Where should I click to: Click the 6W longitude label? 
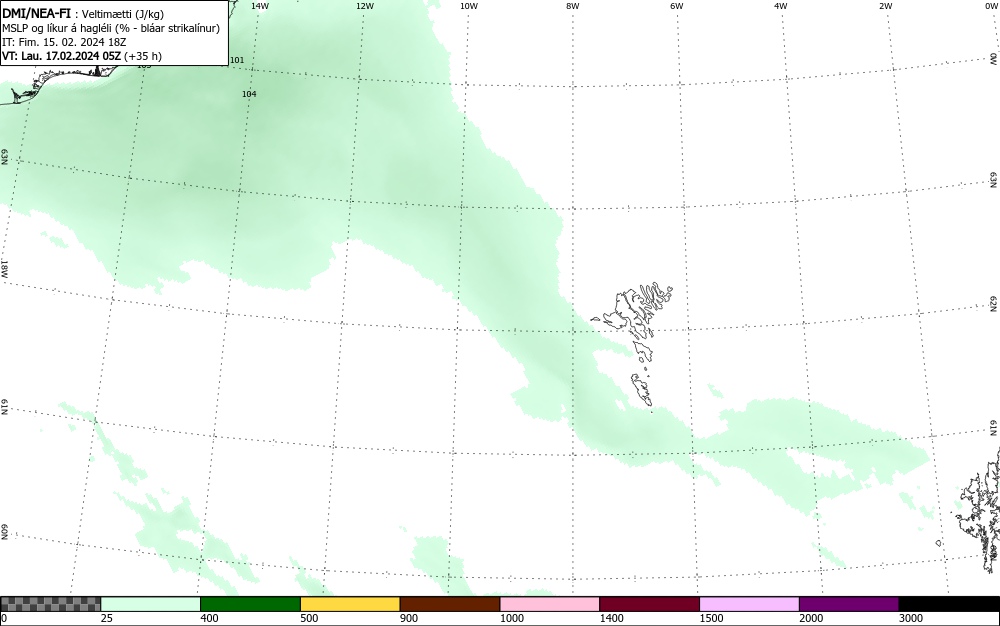click(677, 6)
